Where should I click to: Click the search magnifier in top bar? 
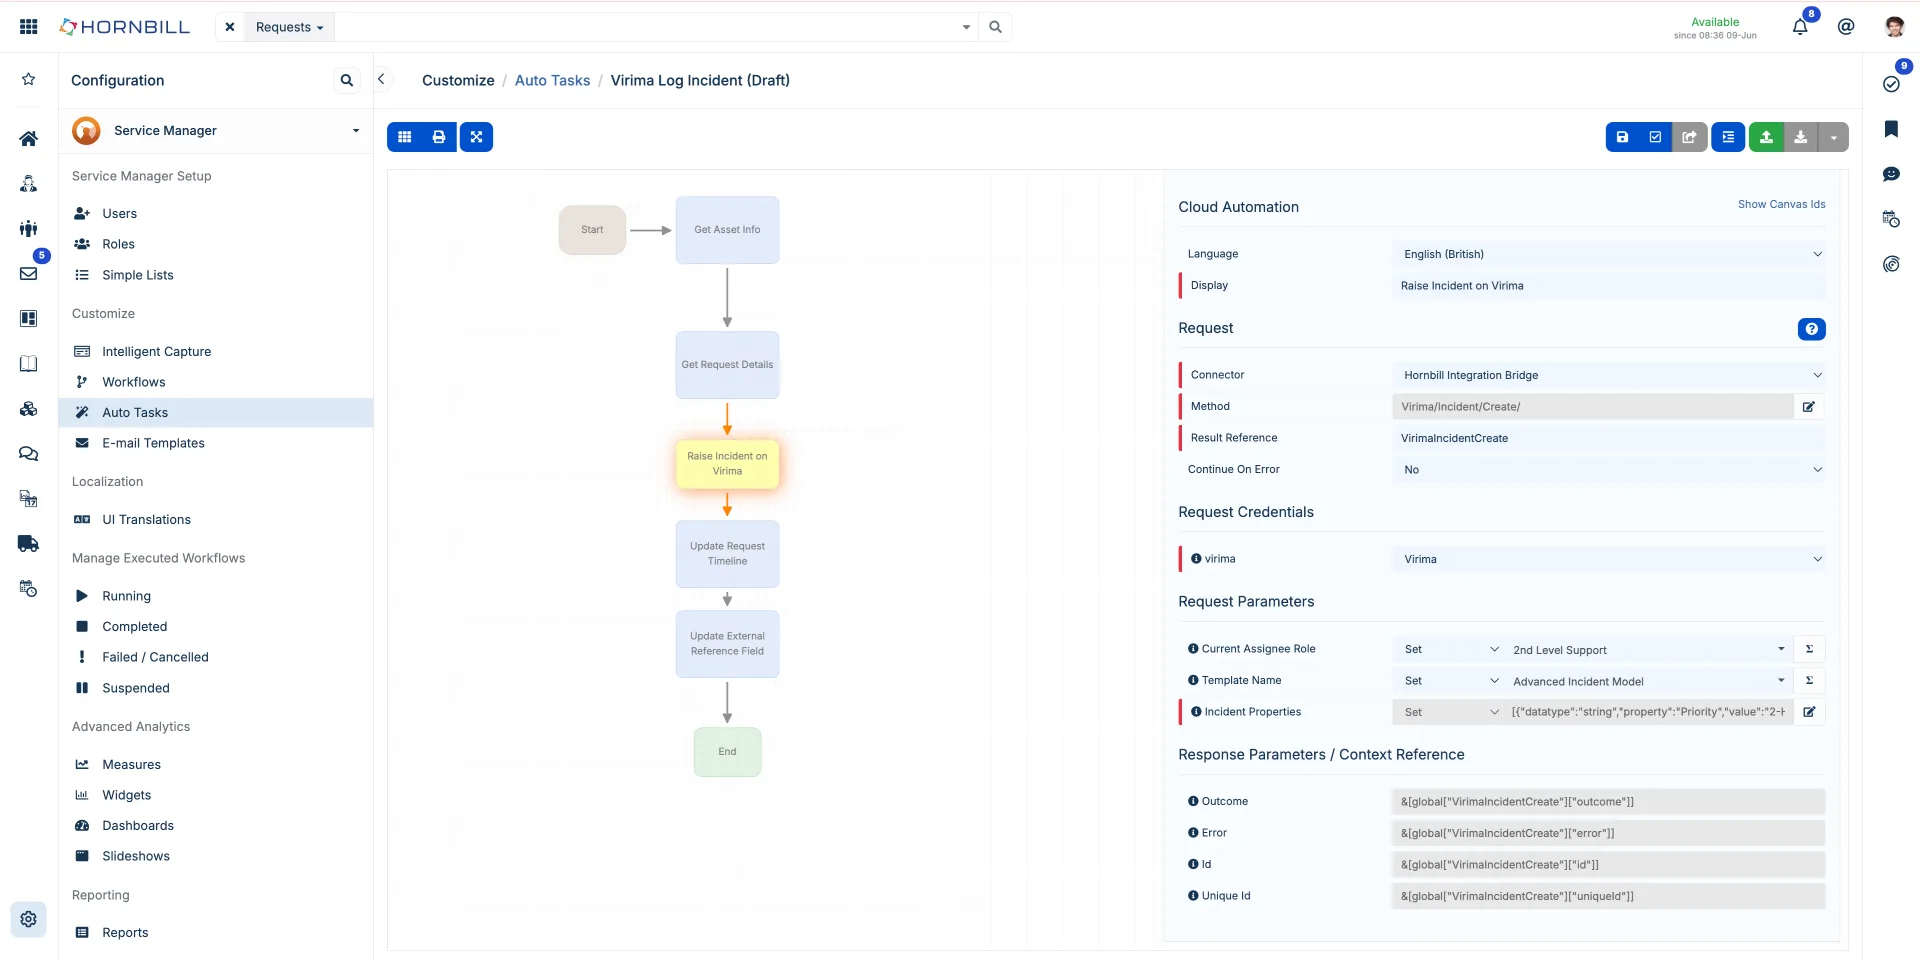995,27
